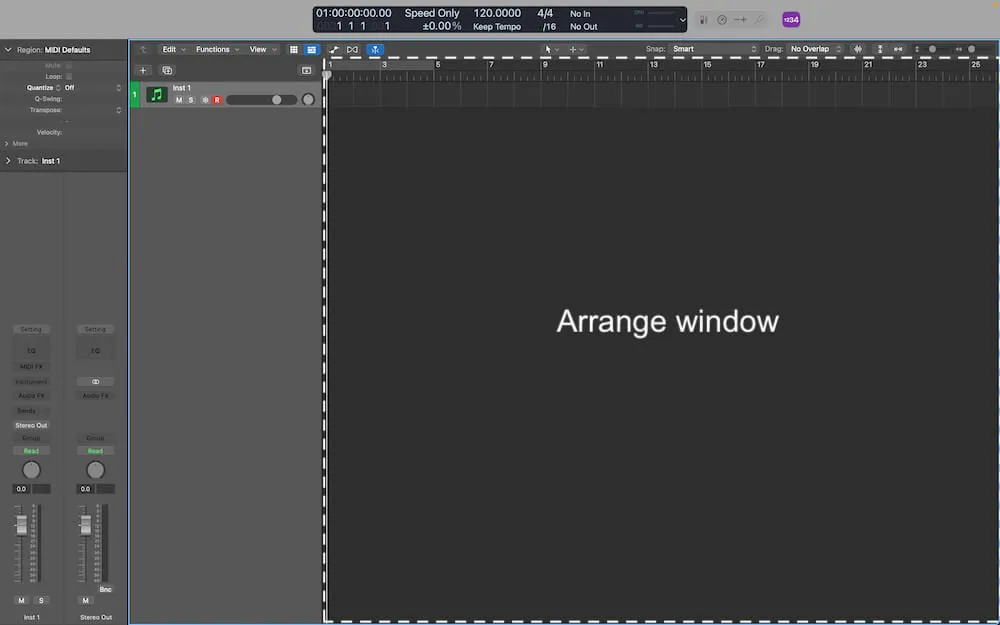Disable record-enable on Inst 1
Viewport: 1000px width, 625px height.
(217, 100)
